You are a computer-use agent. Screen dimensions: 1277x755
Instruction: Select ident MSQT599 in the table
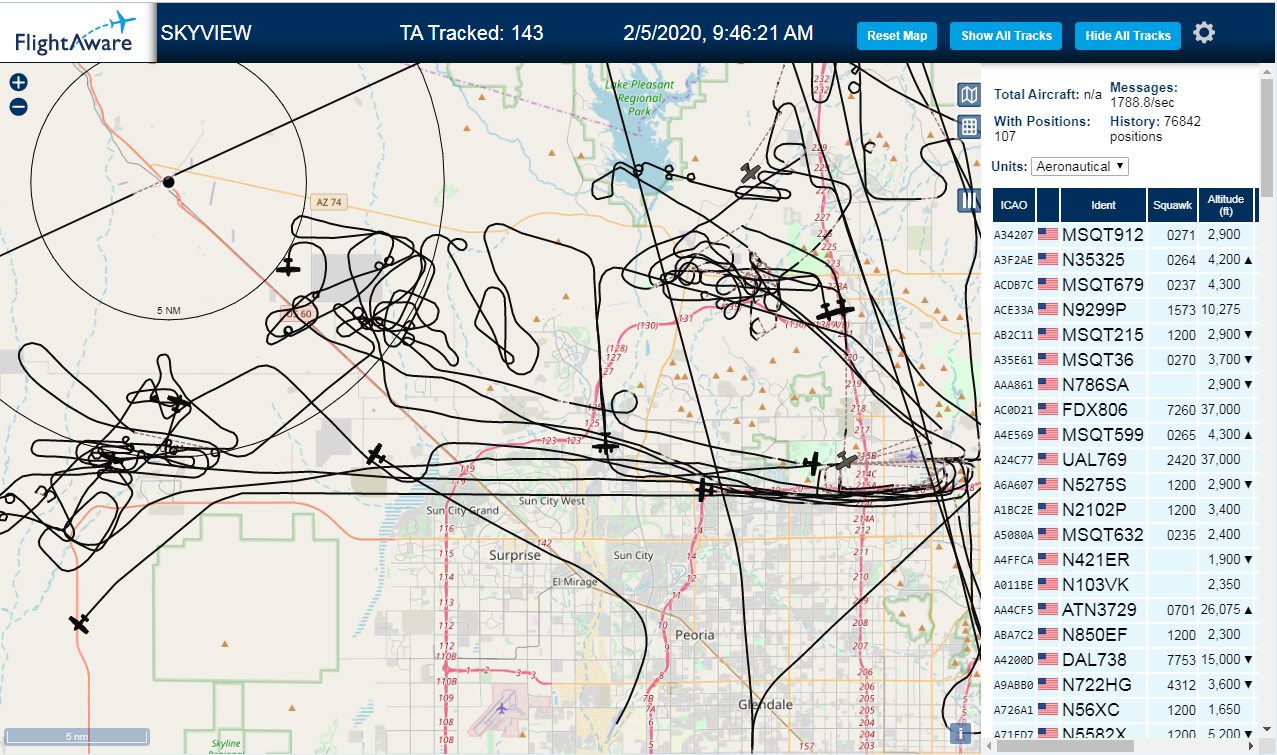point(1103,435)
